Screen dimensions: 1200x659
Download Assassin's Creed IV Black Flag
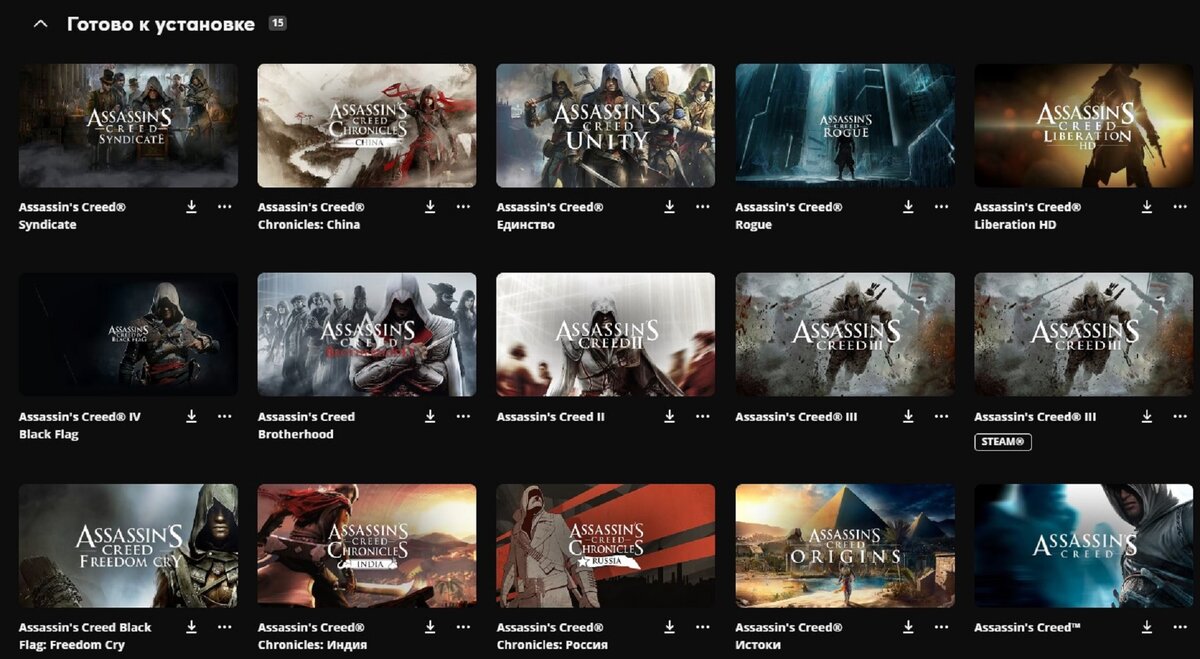click(191, 416)
